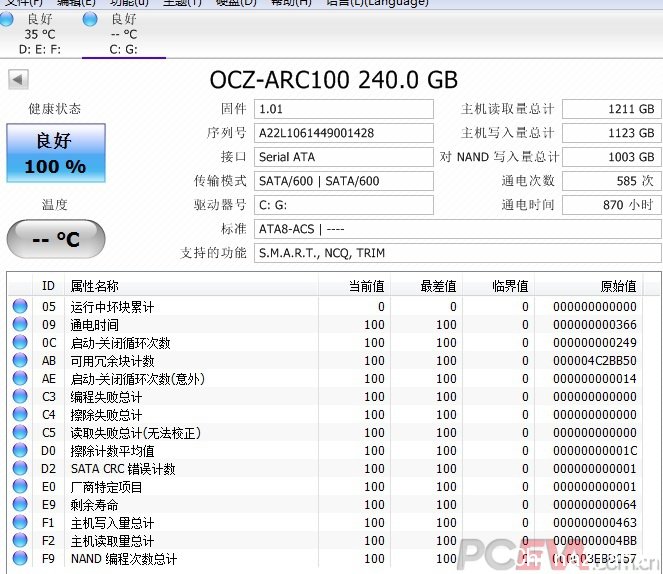Click the 当前值 column header
This screenshot has height=574, width=663.
click(354, 286)
